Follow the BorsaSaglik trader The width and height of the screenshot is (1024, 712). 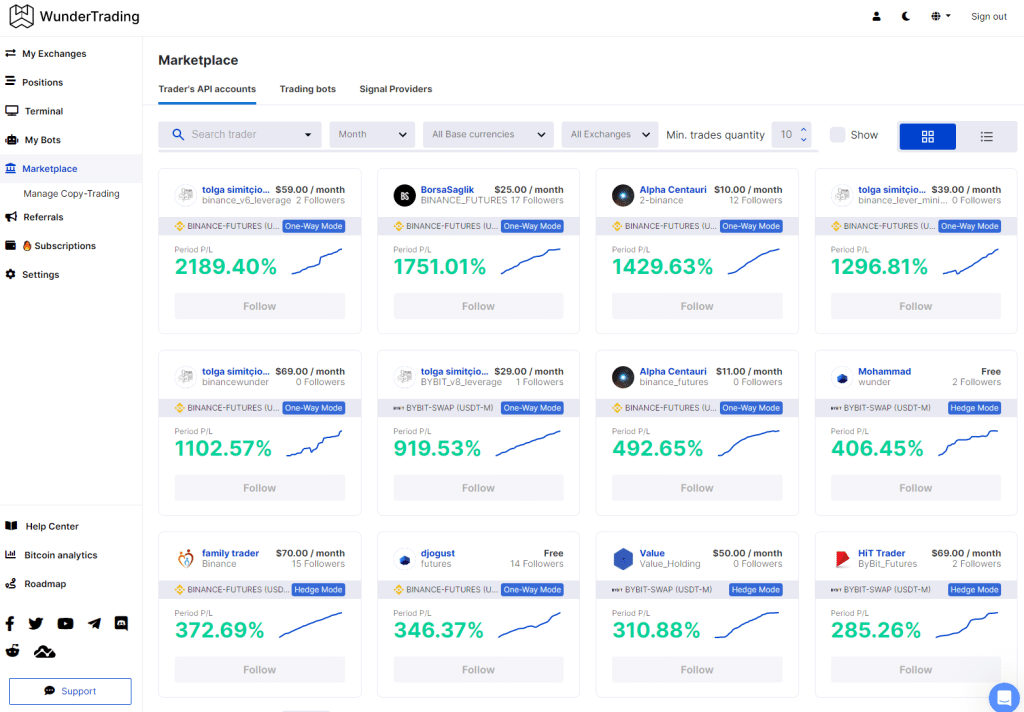click(x=477, y=306)
